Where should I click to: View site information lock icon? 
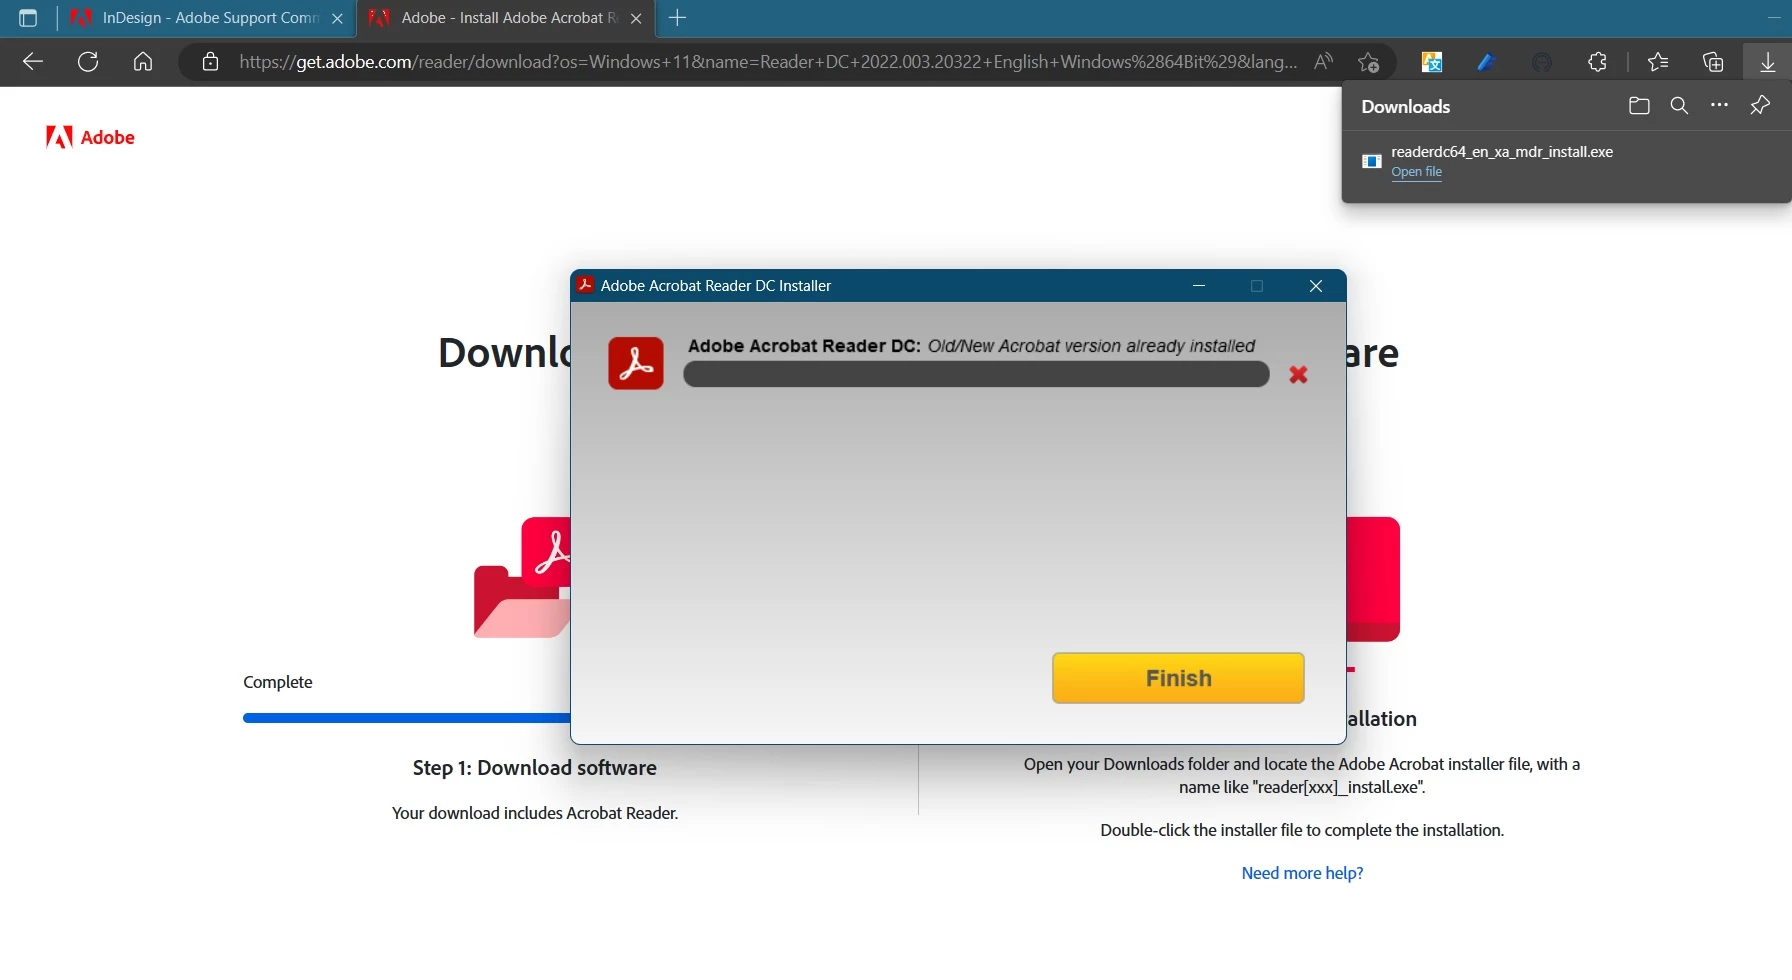(x=210, y=62)
